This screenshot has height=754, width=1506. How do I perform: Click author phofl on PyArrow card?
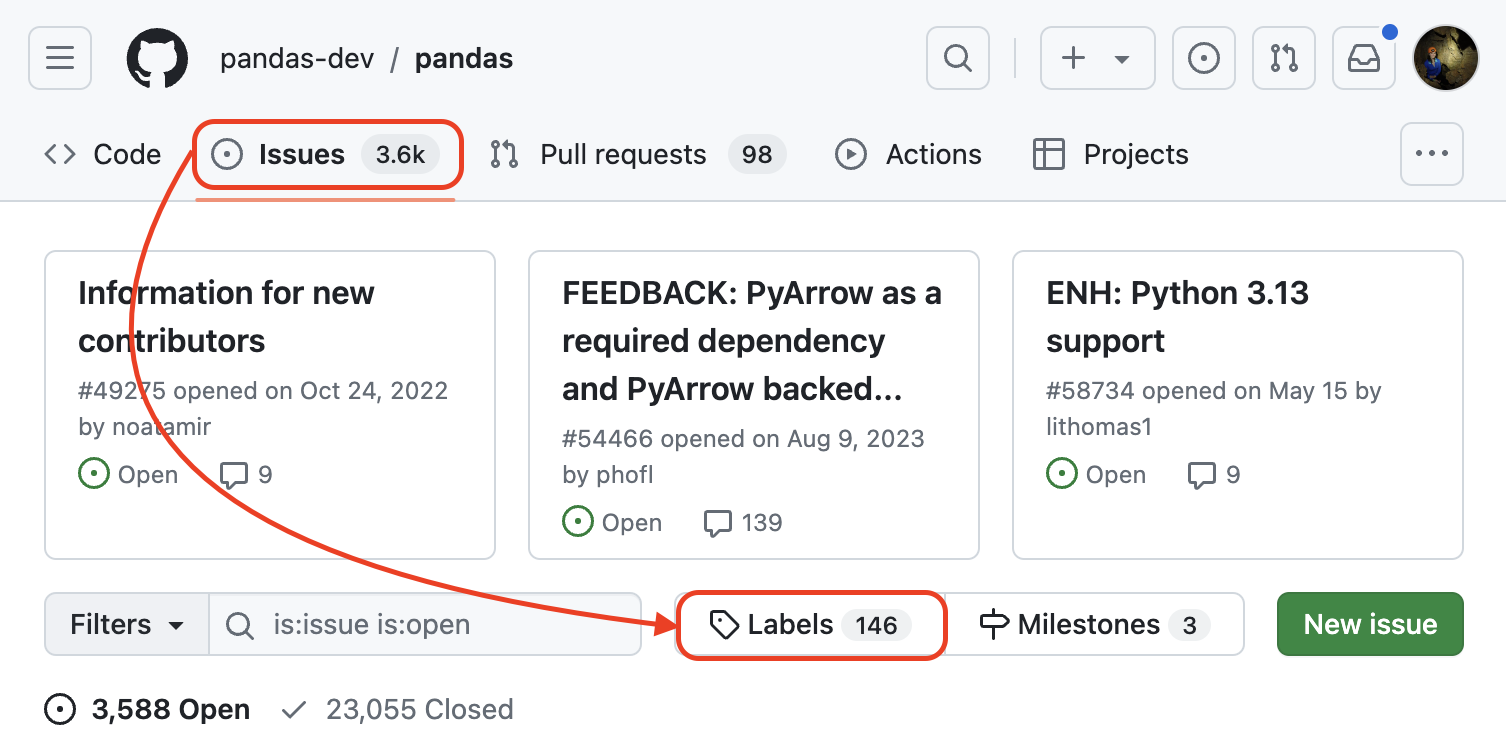[x=623, y=475]
